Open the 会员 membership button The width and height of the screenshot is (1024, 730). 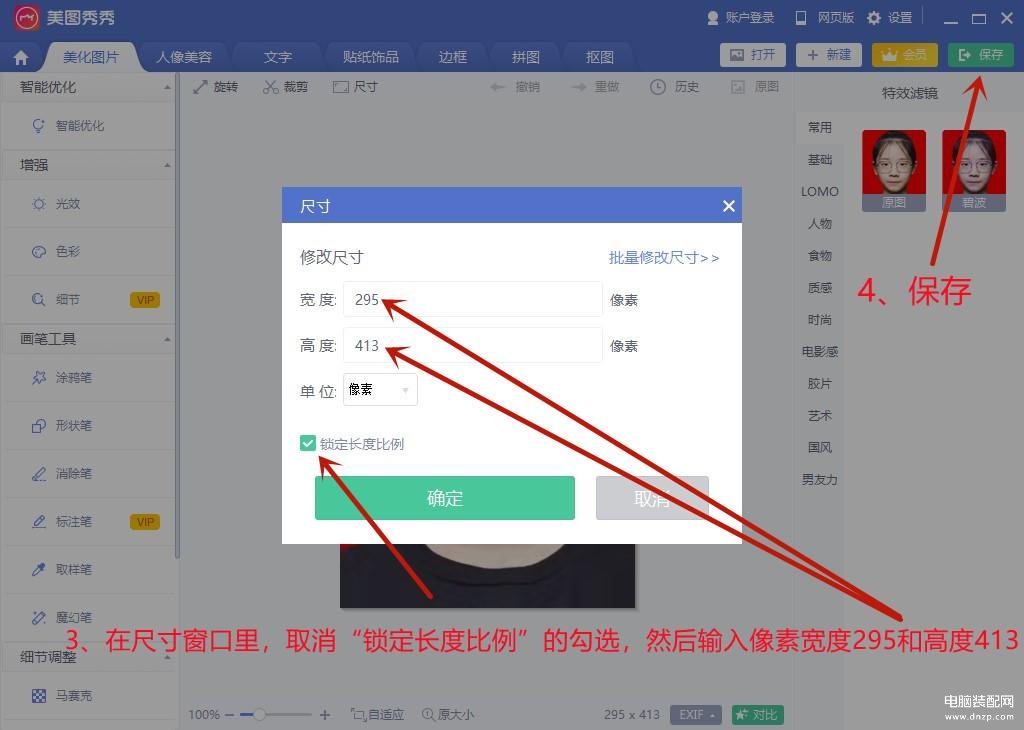(x=904, y=55)
